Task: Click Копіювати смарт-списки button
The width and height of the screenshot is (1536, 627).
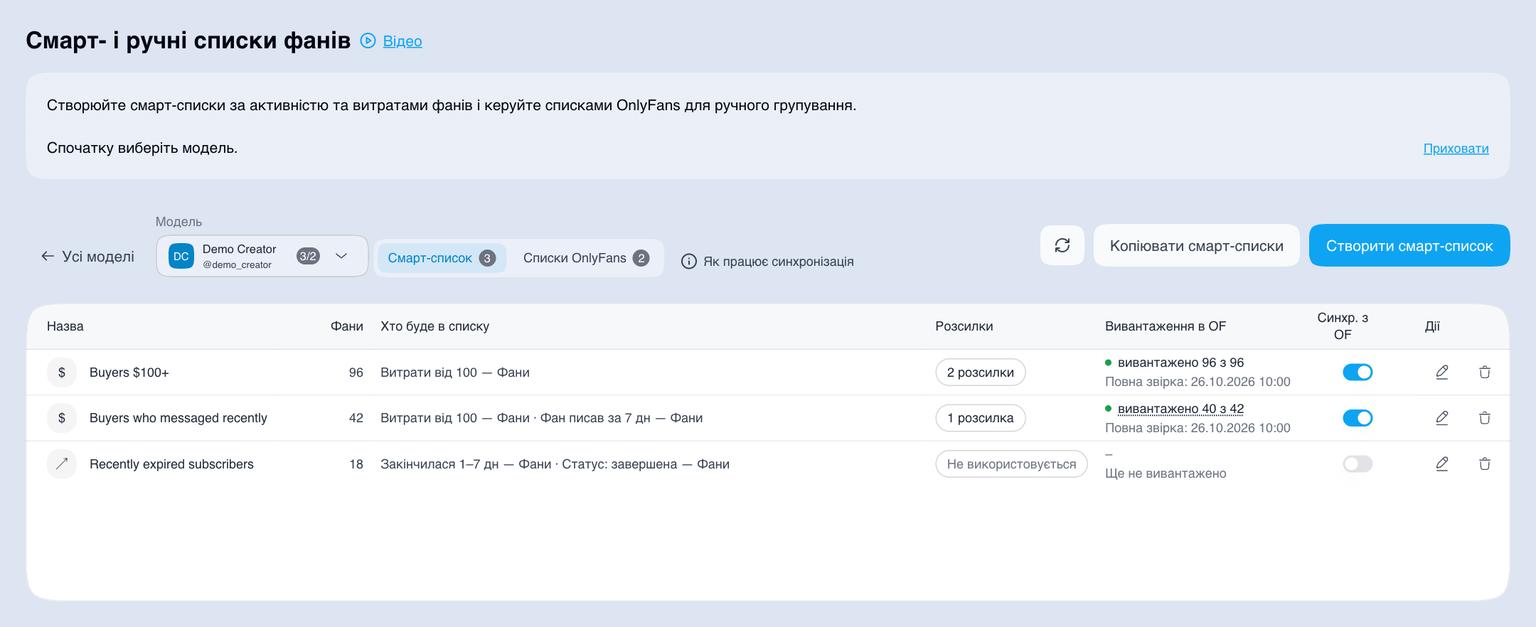Action: pos(1196,245)
